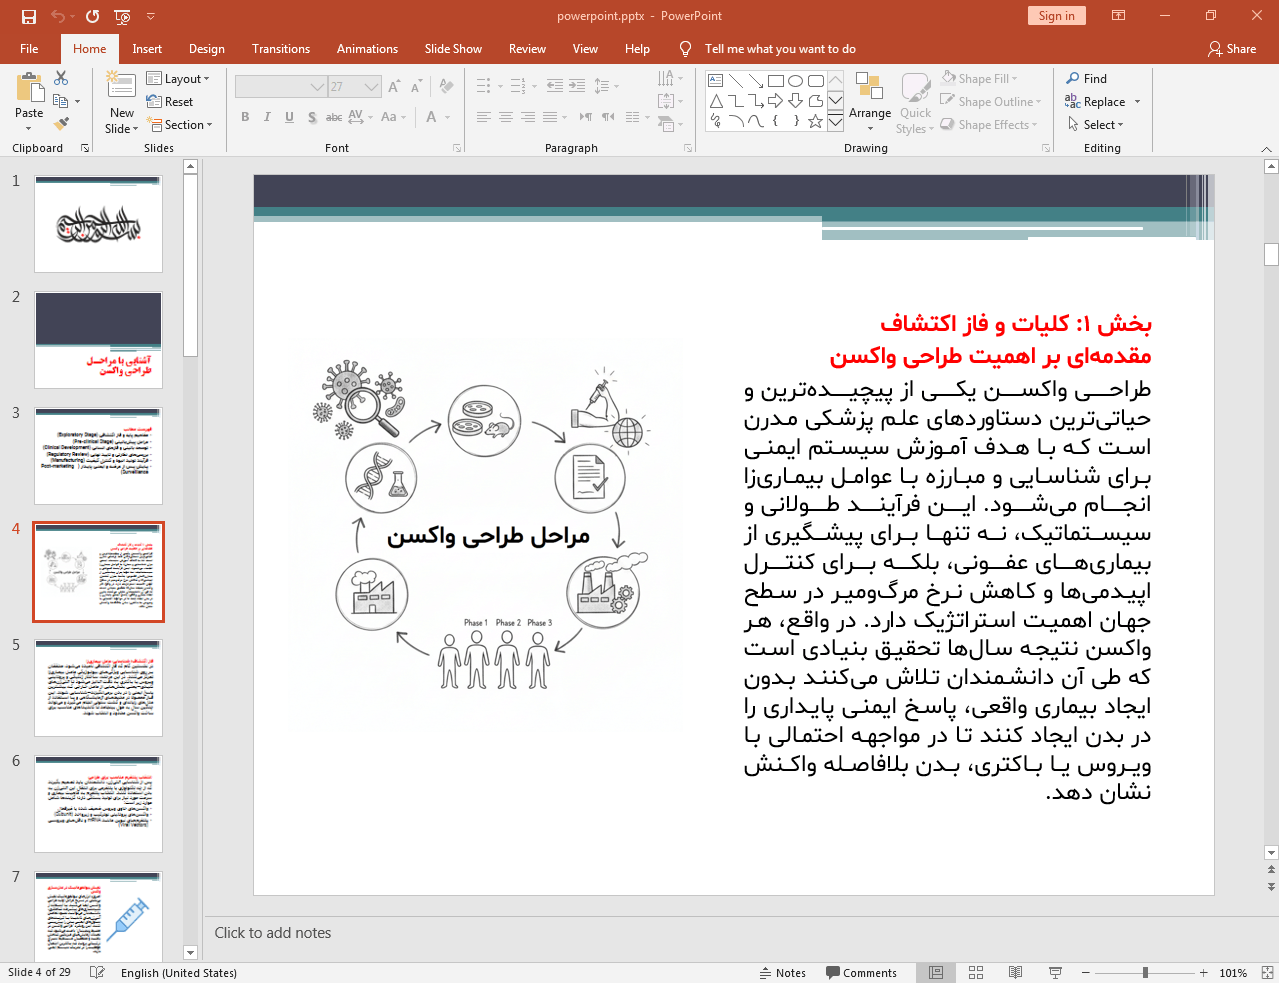Expand the shapes gallery More arrow
The image size is (1279, 983).
point(835,122)
